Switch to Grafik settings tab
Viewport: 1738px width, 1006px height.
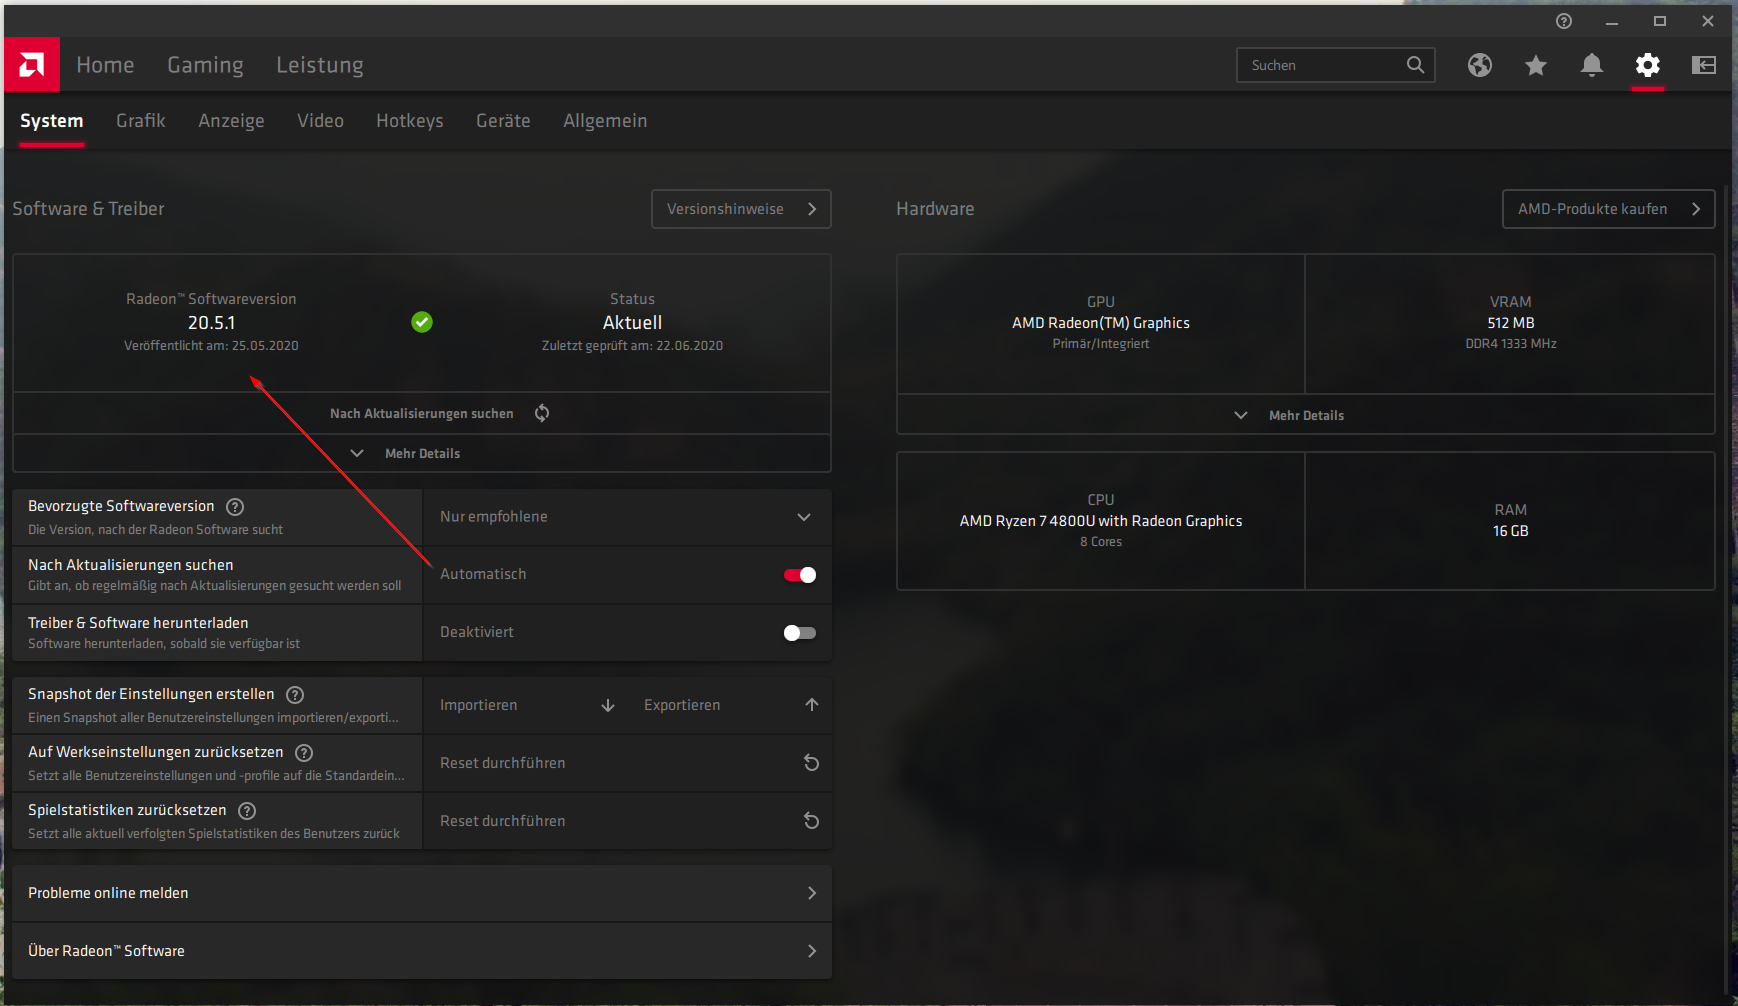(x=141, y=121)
